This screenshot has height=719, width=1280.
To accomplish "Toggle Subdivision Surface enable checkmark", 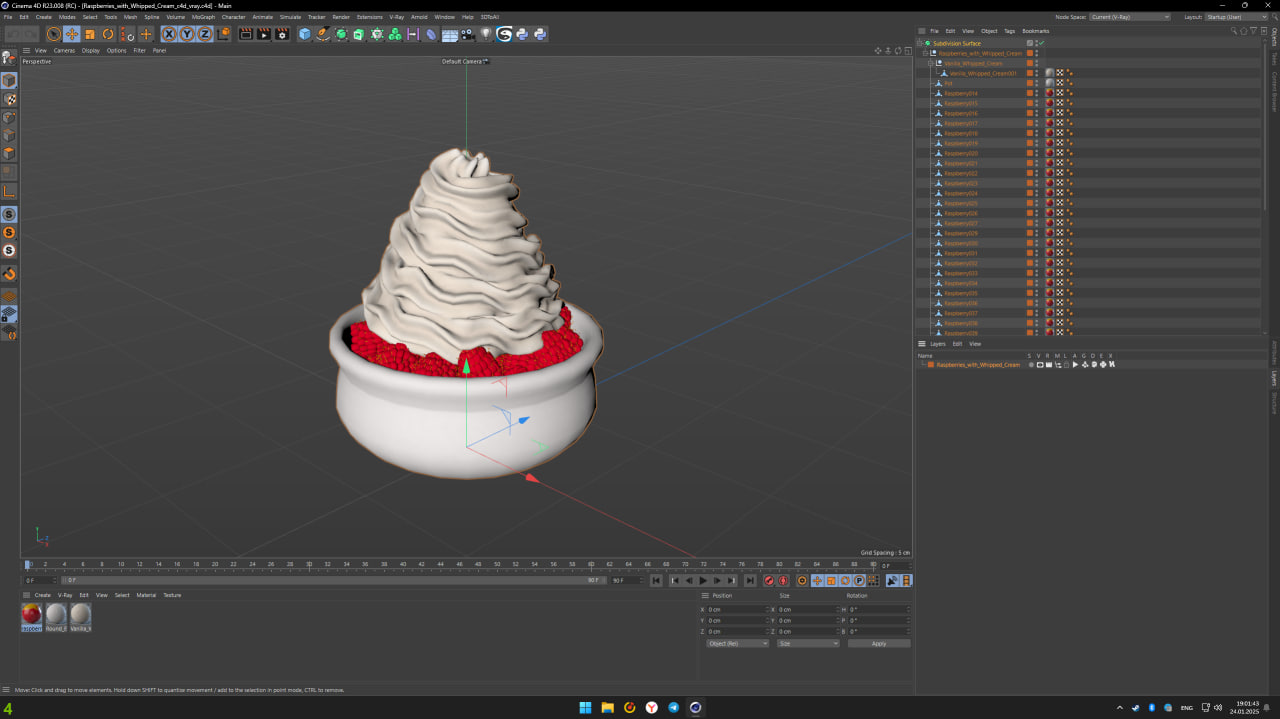I will pos(1041,43).
